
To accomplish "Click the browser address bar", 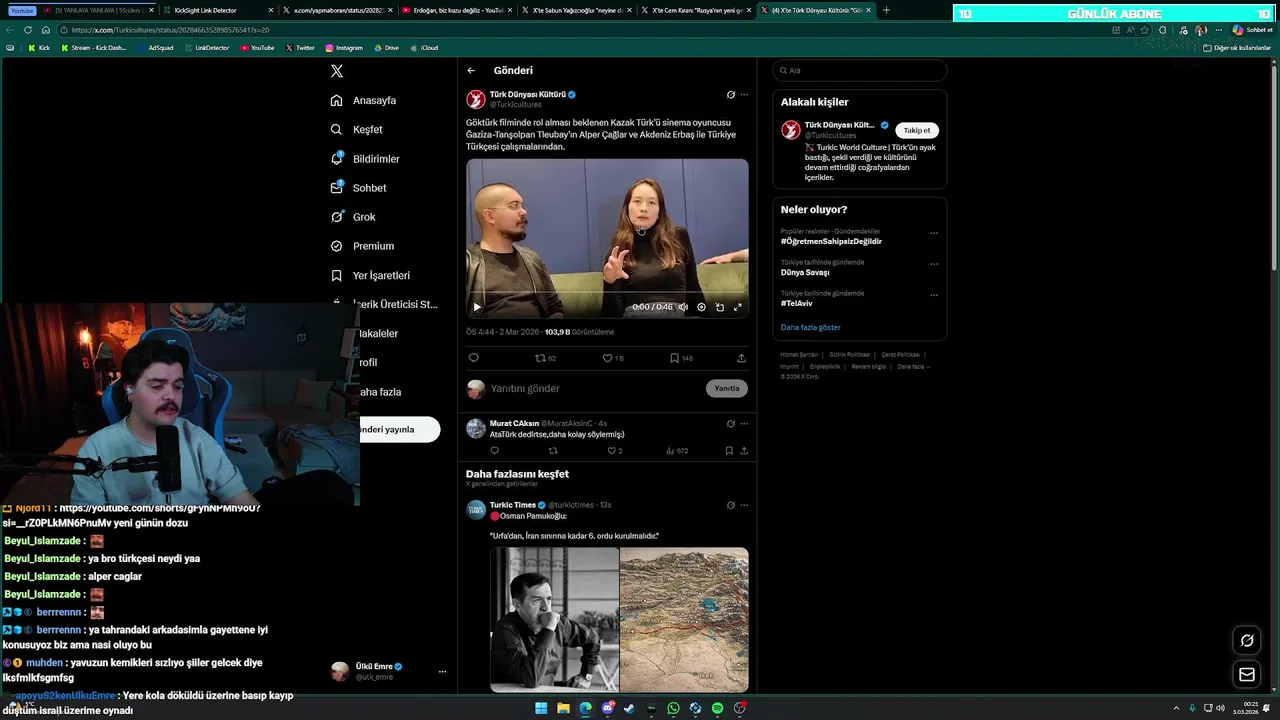I will coord(580,30).
